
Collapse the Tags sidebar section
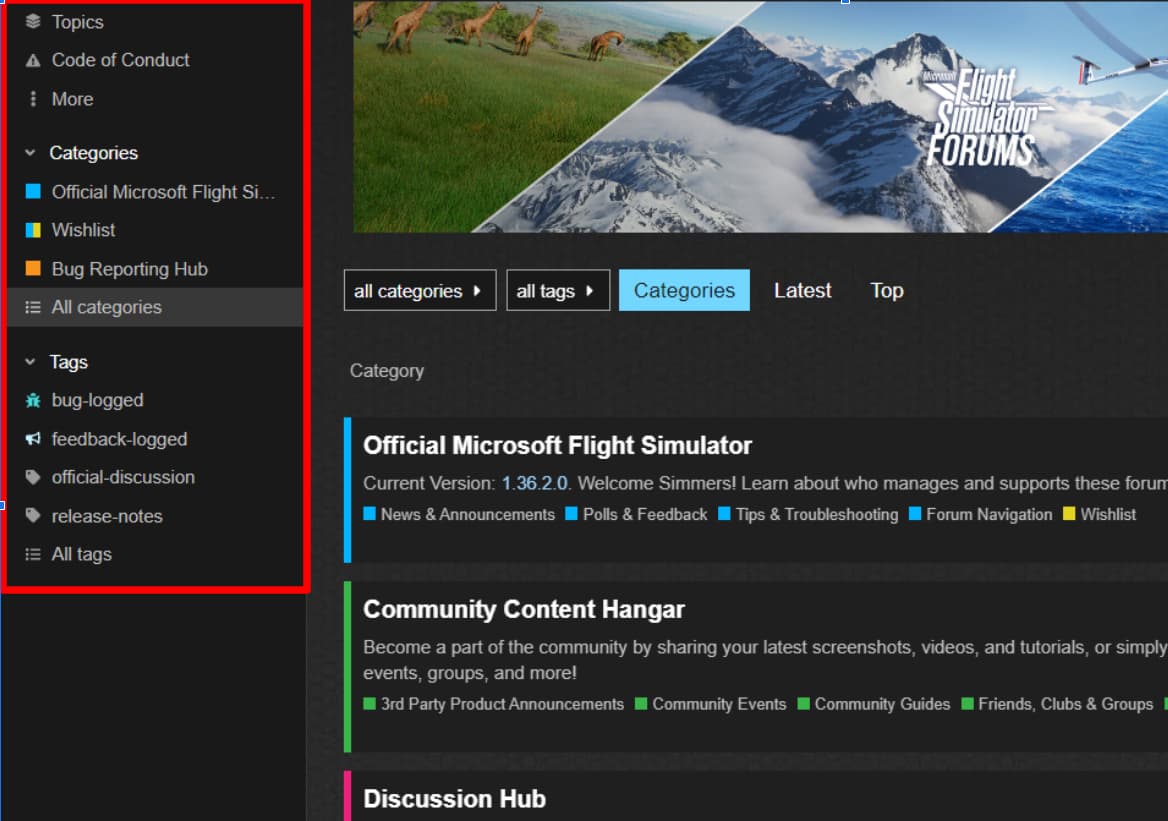click(x=30, y=362)
